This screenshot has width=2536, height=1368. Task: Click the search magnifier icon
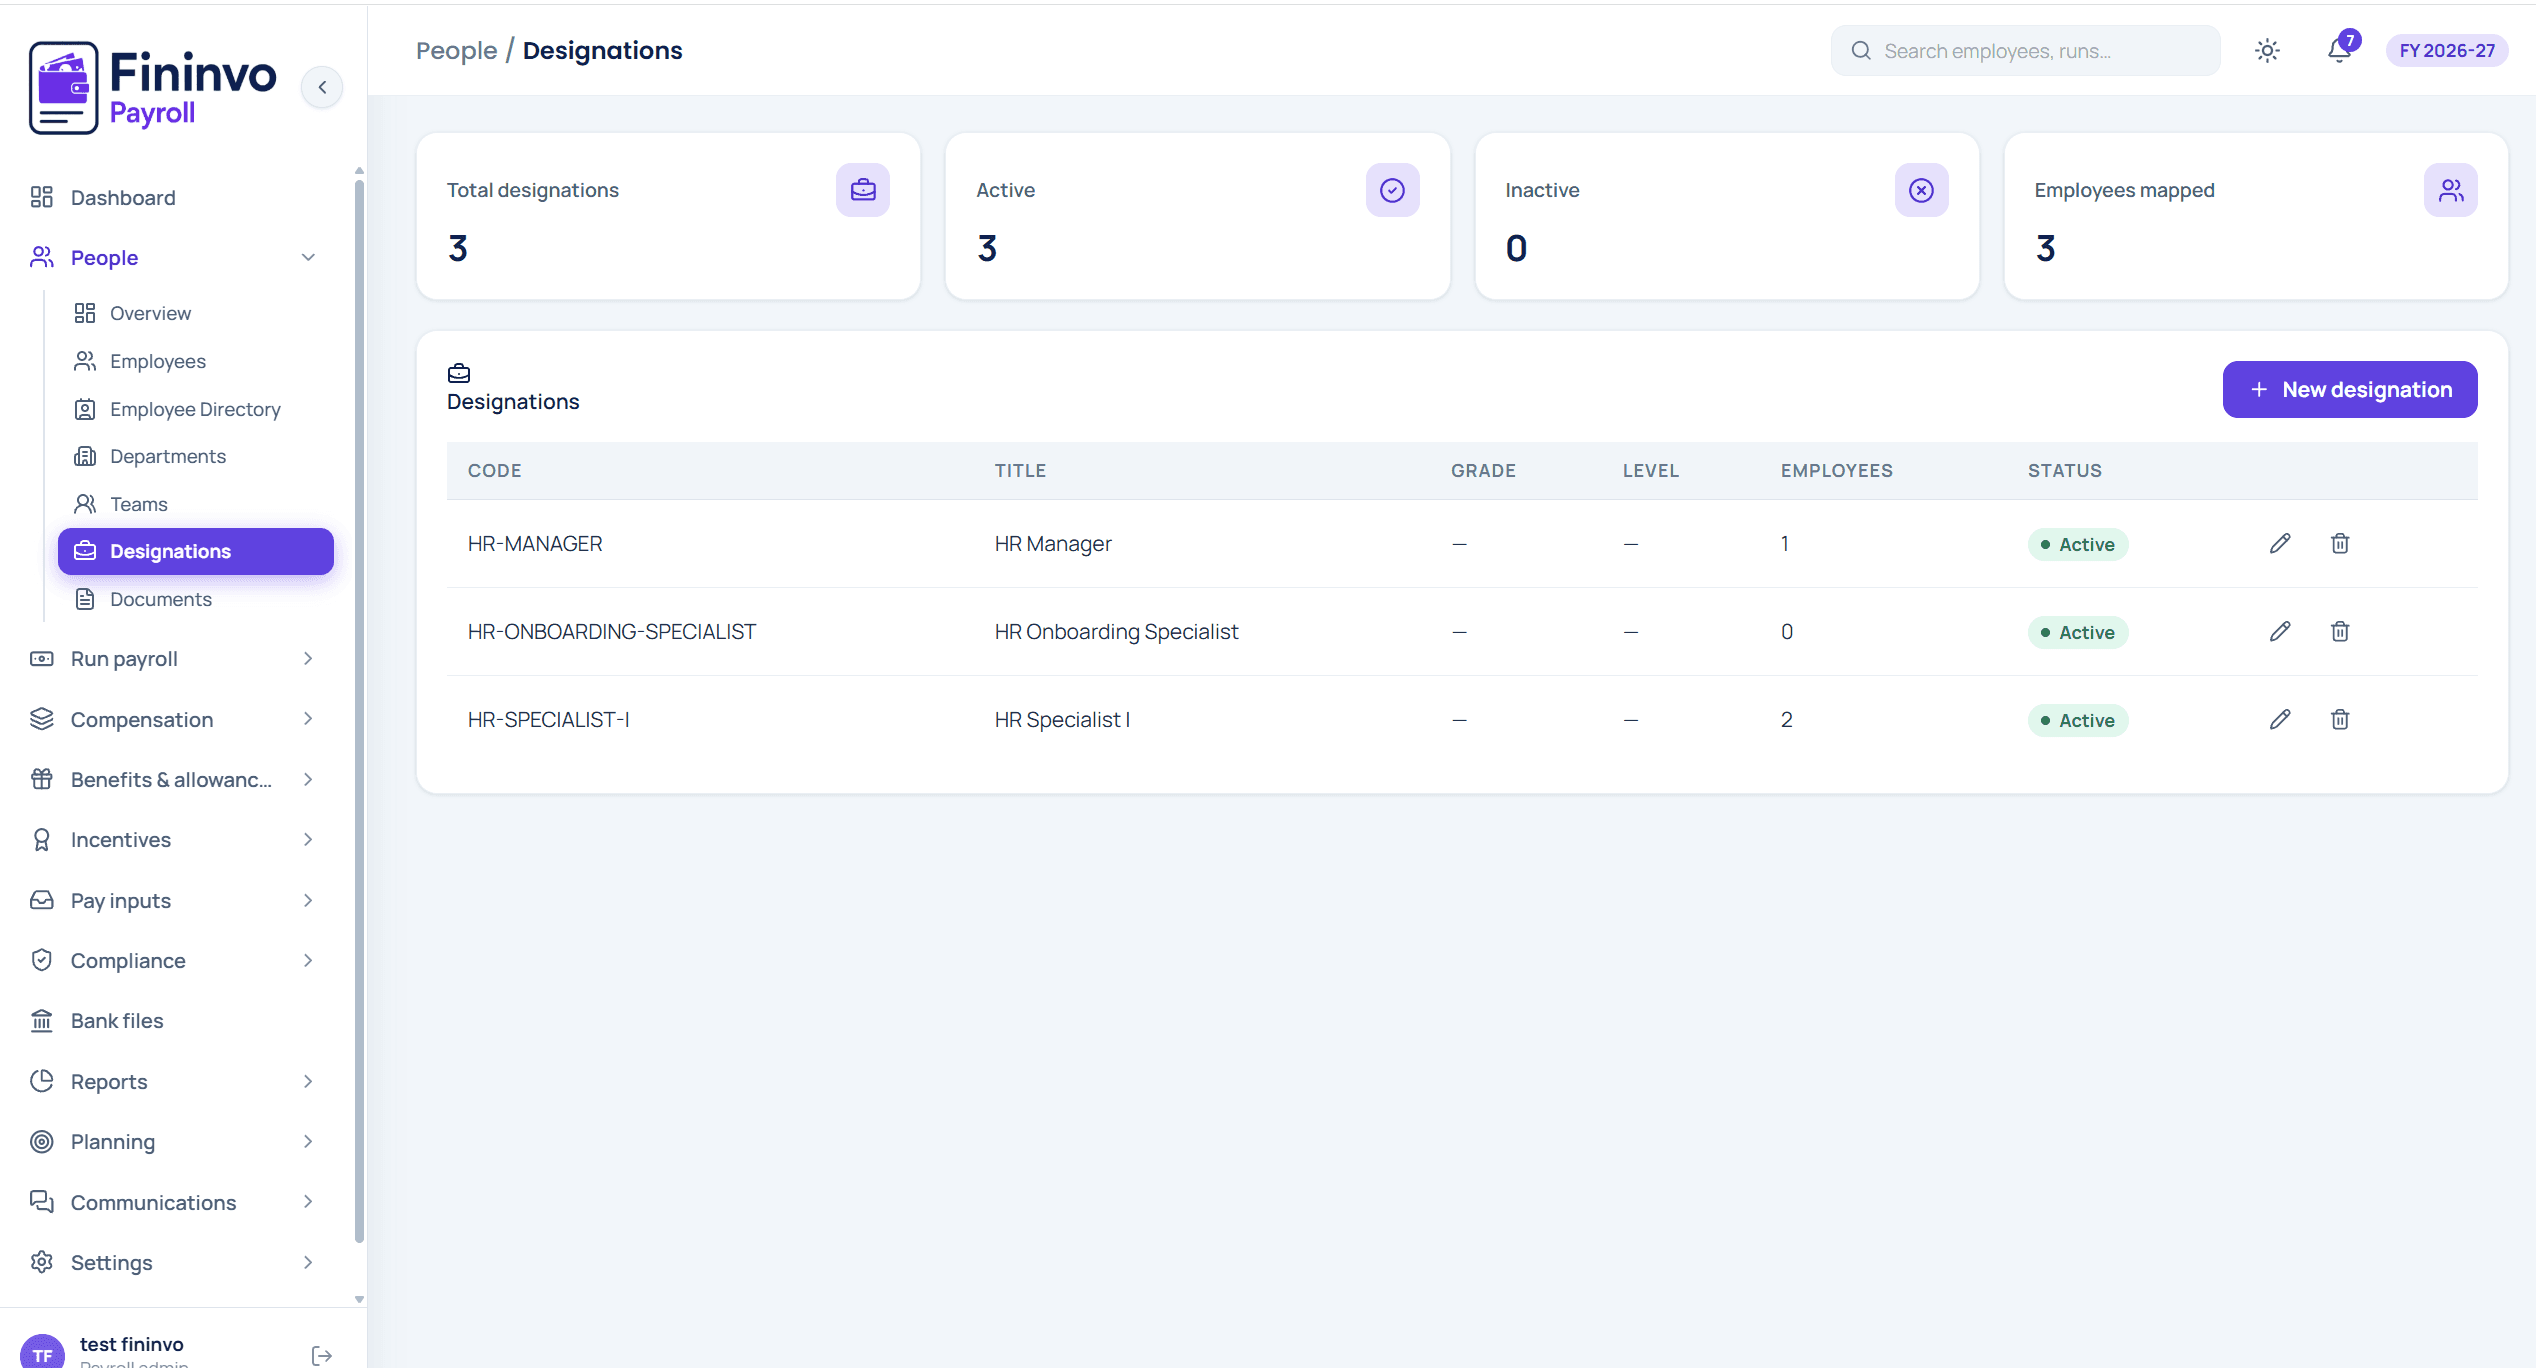click(x=1860, y=51)
